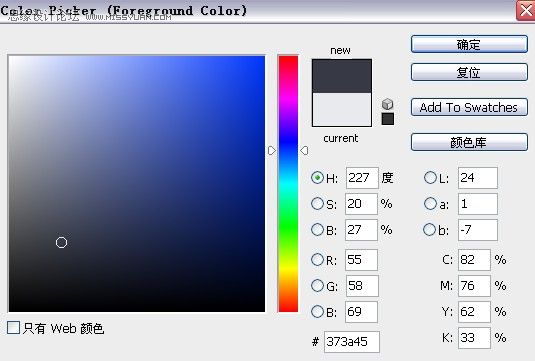Enable the 只有 Web 颜色 checkbox

pos(13,328)
